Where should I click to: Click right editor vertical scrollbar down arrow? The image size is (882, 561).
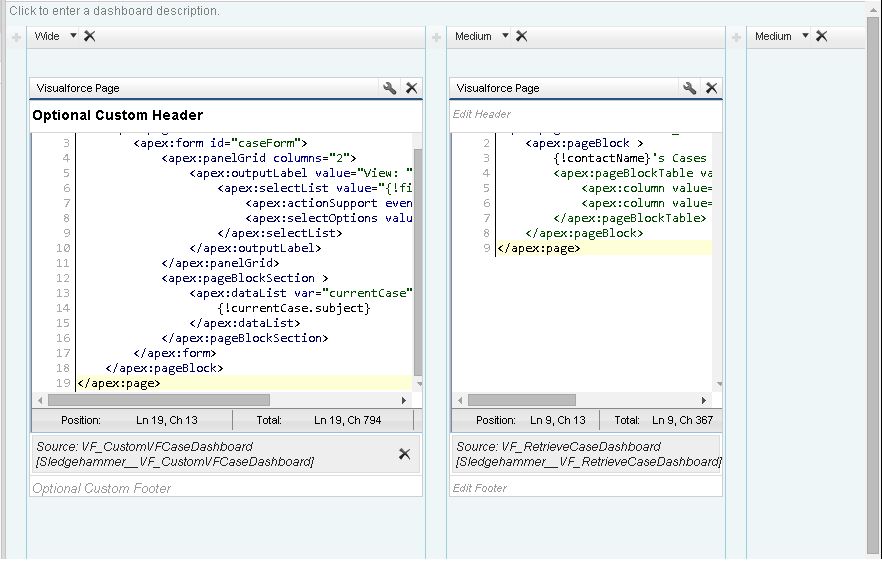pos(719,384)
